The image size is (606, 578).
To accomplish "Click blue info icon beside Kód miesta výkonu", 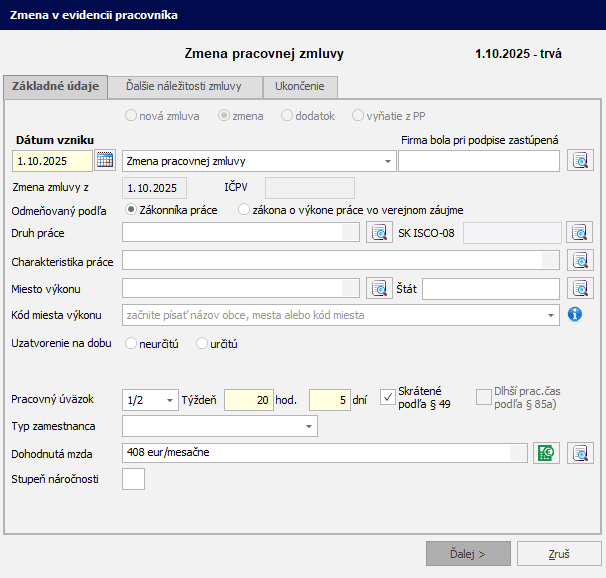I will point(575,315).
